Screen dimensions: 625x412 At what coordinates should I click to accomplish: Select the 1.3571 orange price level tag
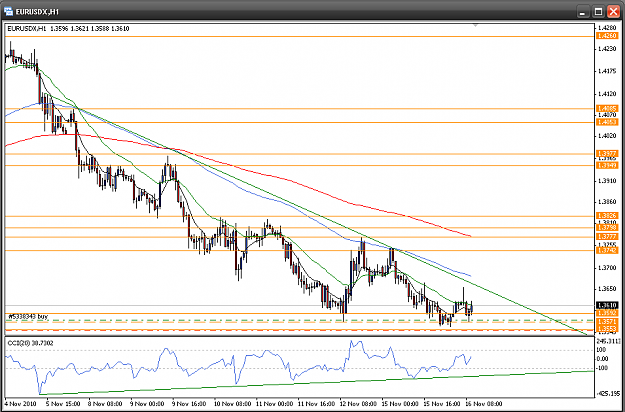point(607,322)
